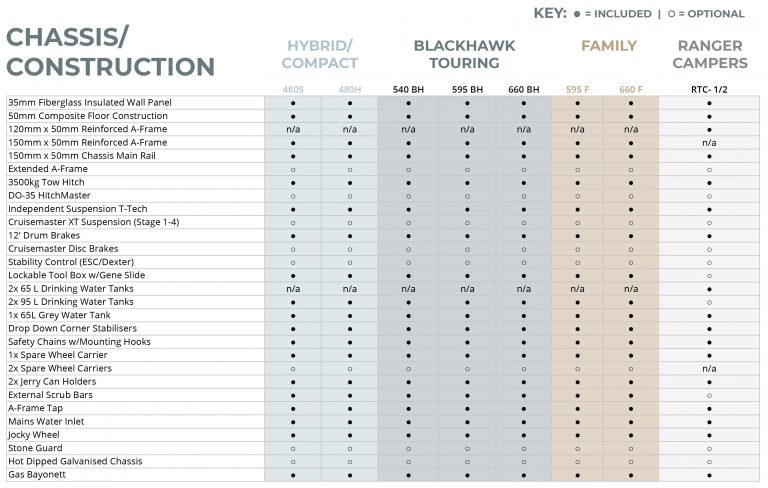Click the 480S dot for 35mm Fiberglass Wall Panel

coord(293,103)
